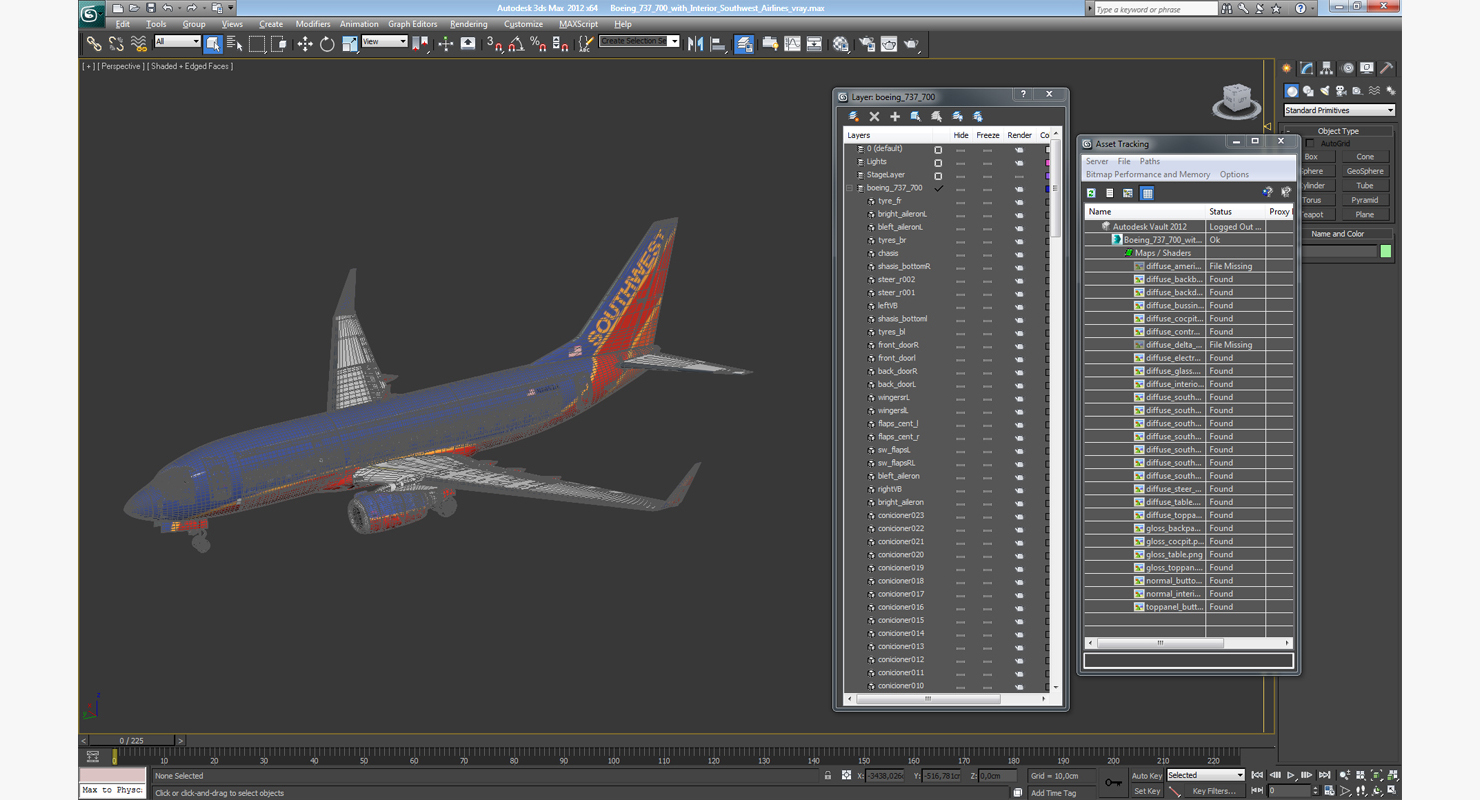
Task: Open Standard Primitives dropdown
Action: tap(1339, 110)
